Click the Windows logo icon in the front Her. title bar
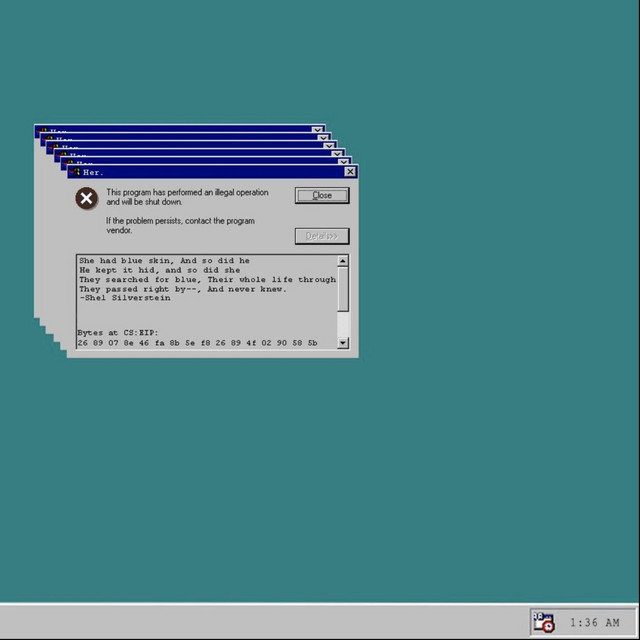This screenshot has width=640, height=640. (74, 172)
